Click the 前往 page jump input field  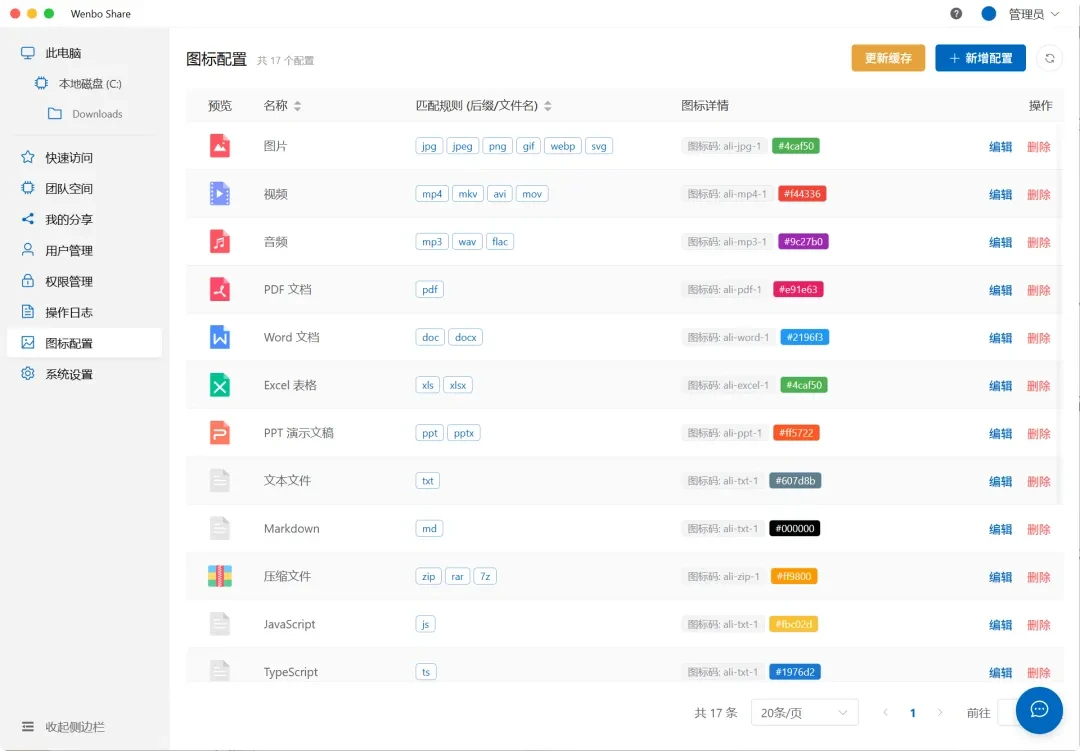(x=1006, y=712)
